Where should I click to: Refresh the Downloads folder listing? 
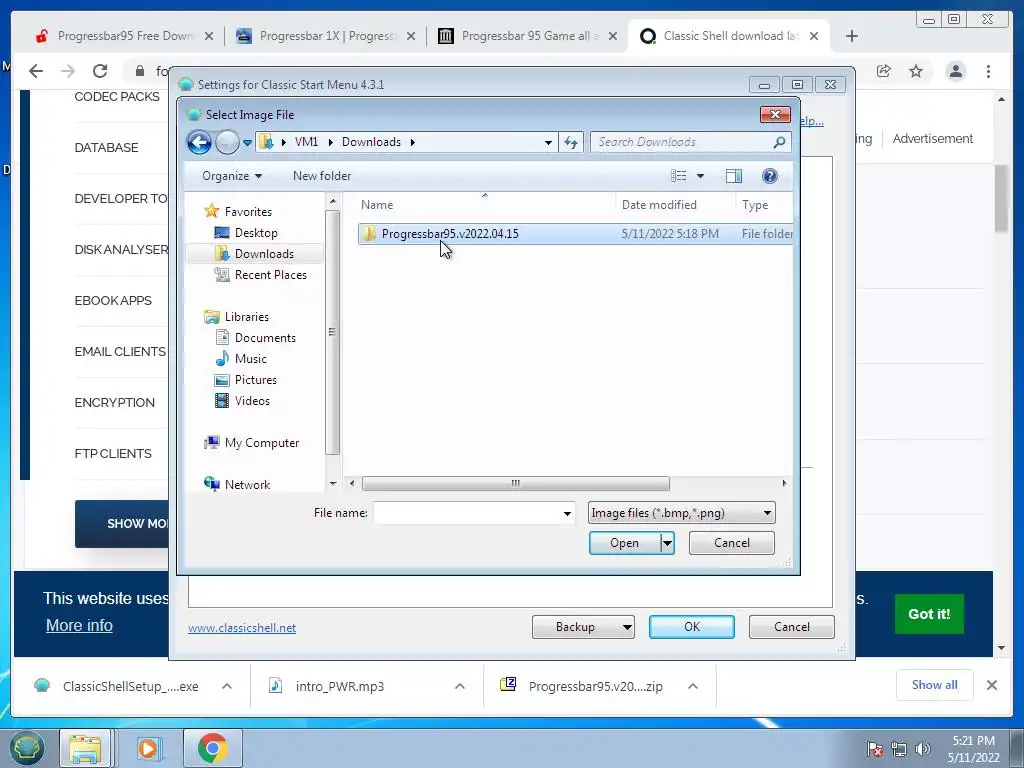pyautogui.click(x=571, y=142)
